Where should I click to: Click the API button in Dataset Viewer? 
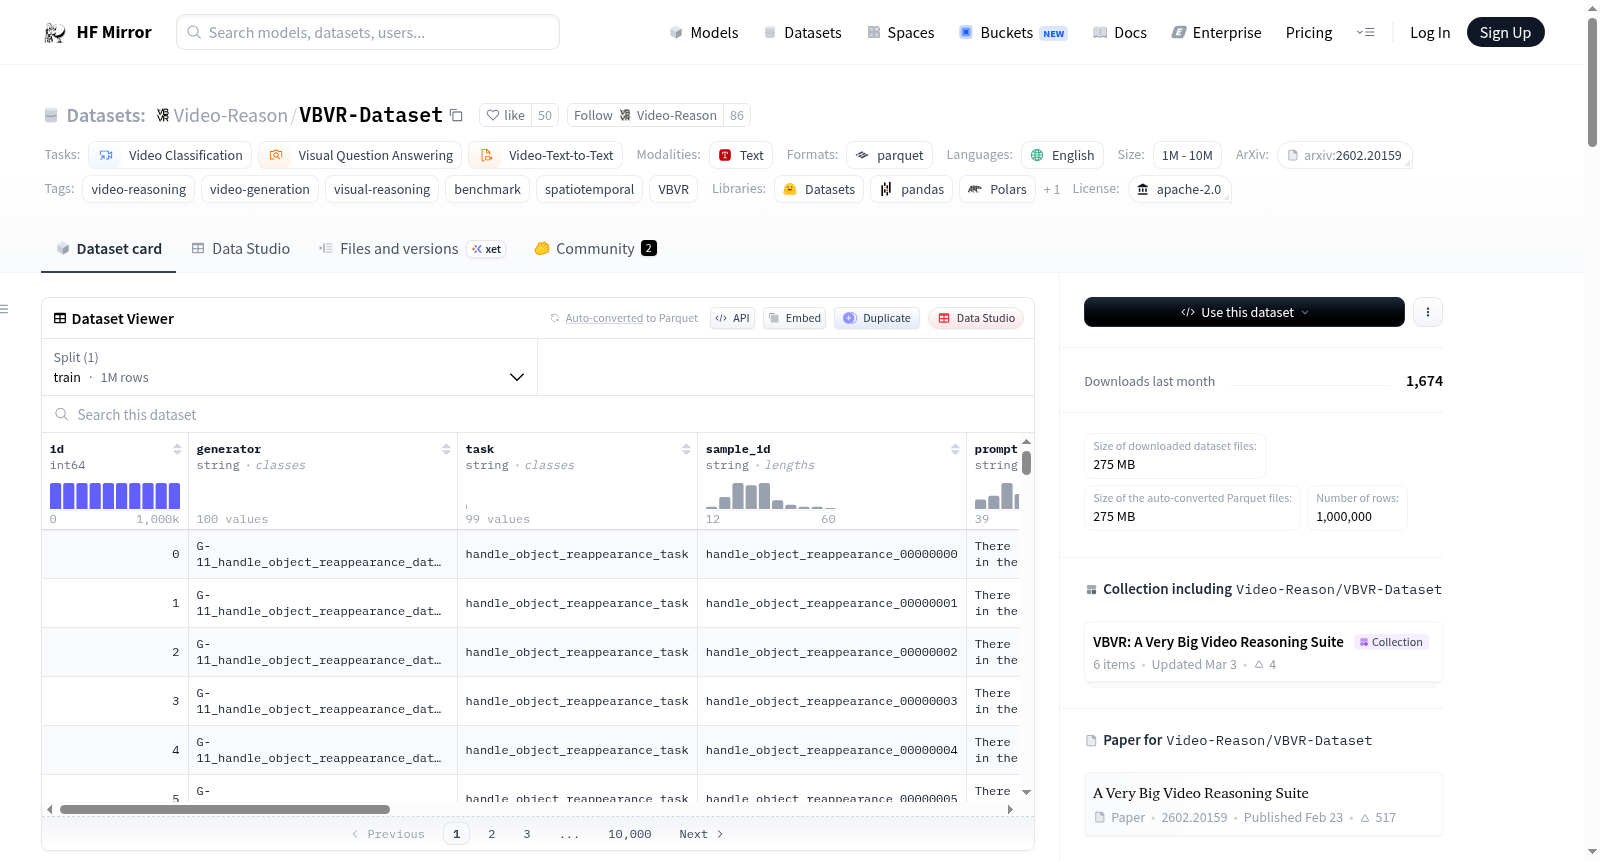(732, 318)
